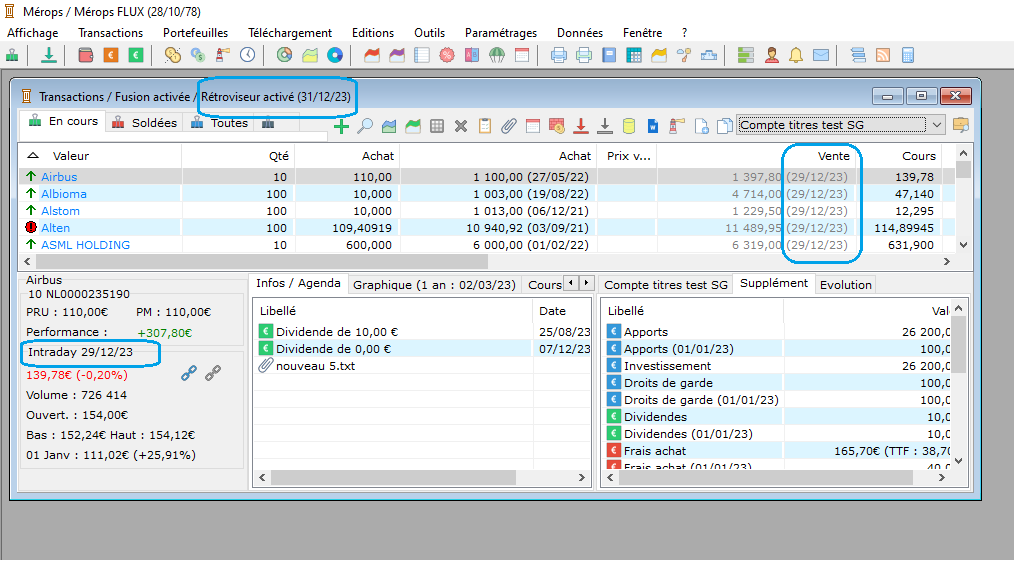The width and height of the screenshot is (1014, 561).
Task: Switch to the Toutes tab
Action: tap(220, 123)
